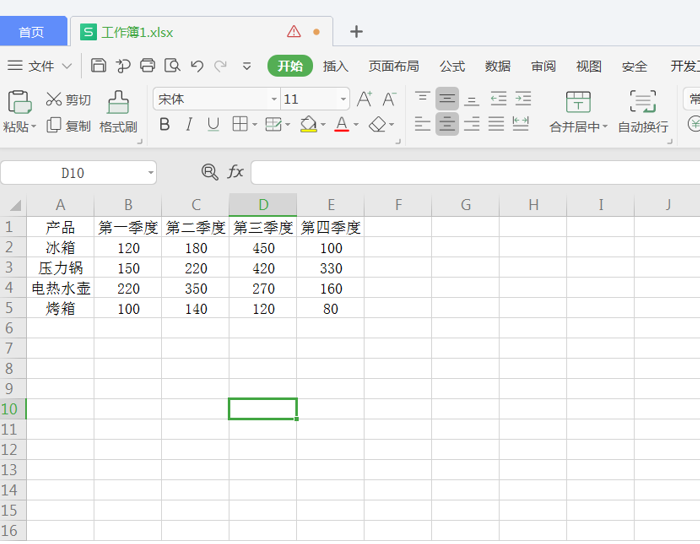Toggle middle vertical alignment
The image size is (700, 544).
447,98
